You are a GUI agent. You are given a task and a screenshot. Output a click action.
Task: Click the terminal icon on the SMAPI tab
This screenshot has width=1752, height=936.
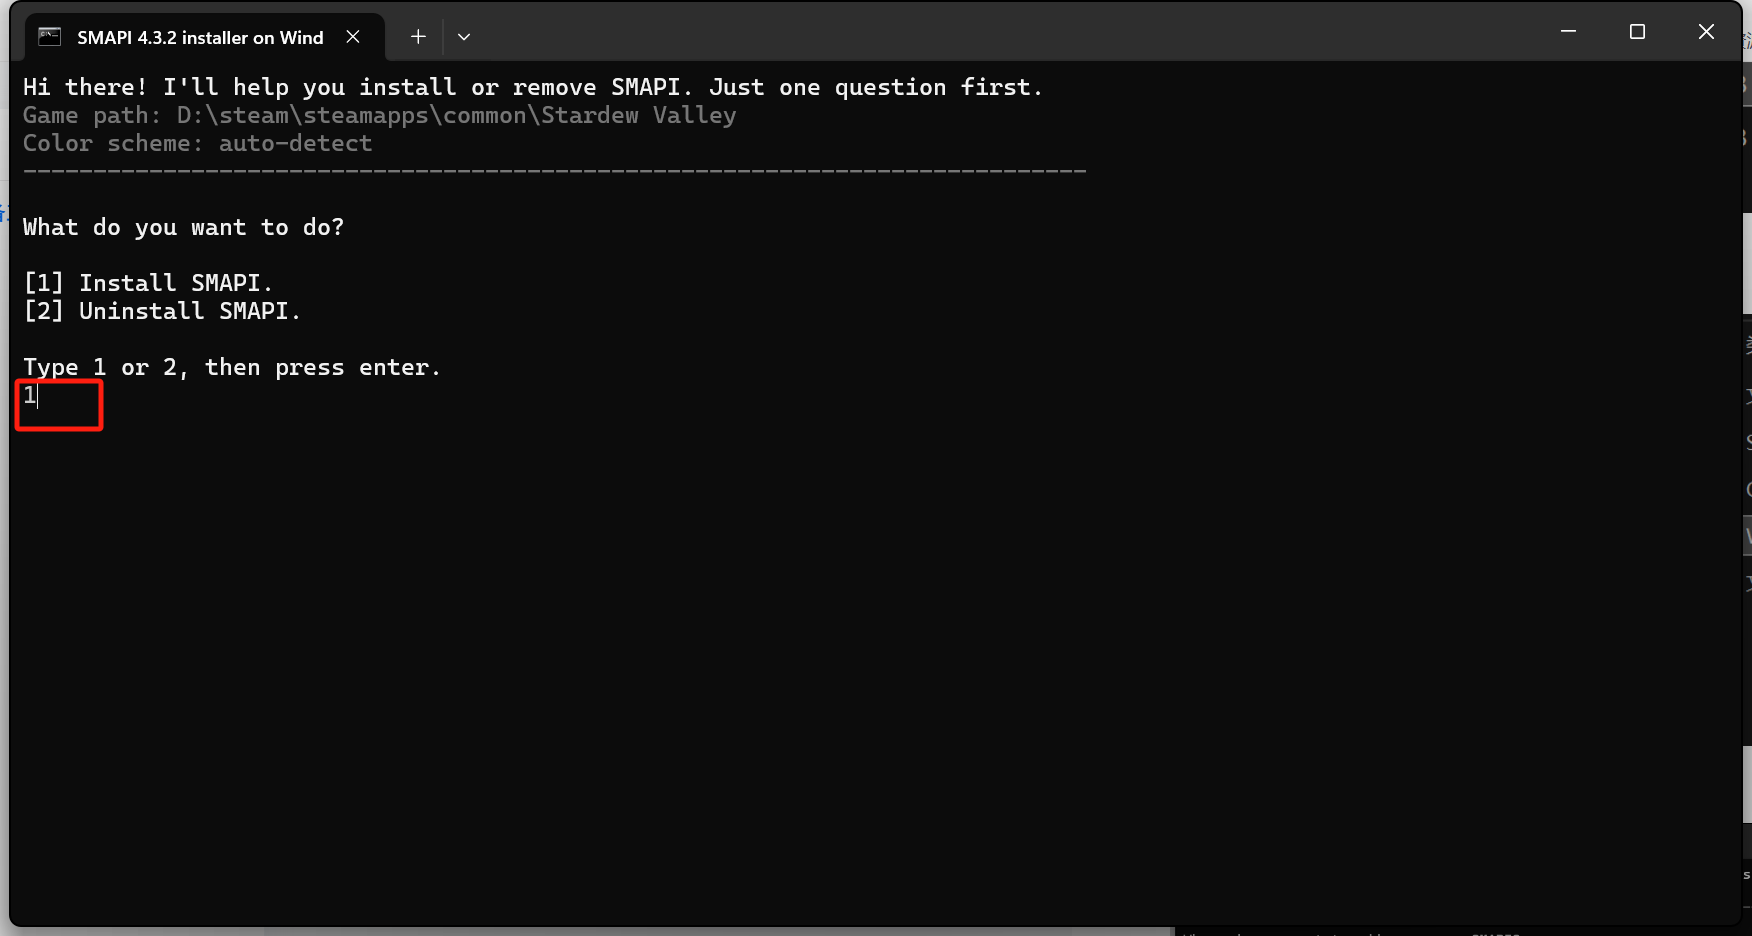pyautogui.click(x=49, y=37)
